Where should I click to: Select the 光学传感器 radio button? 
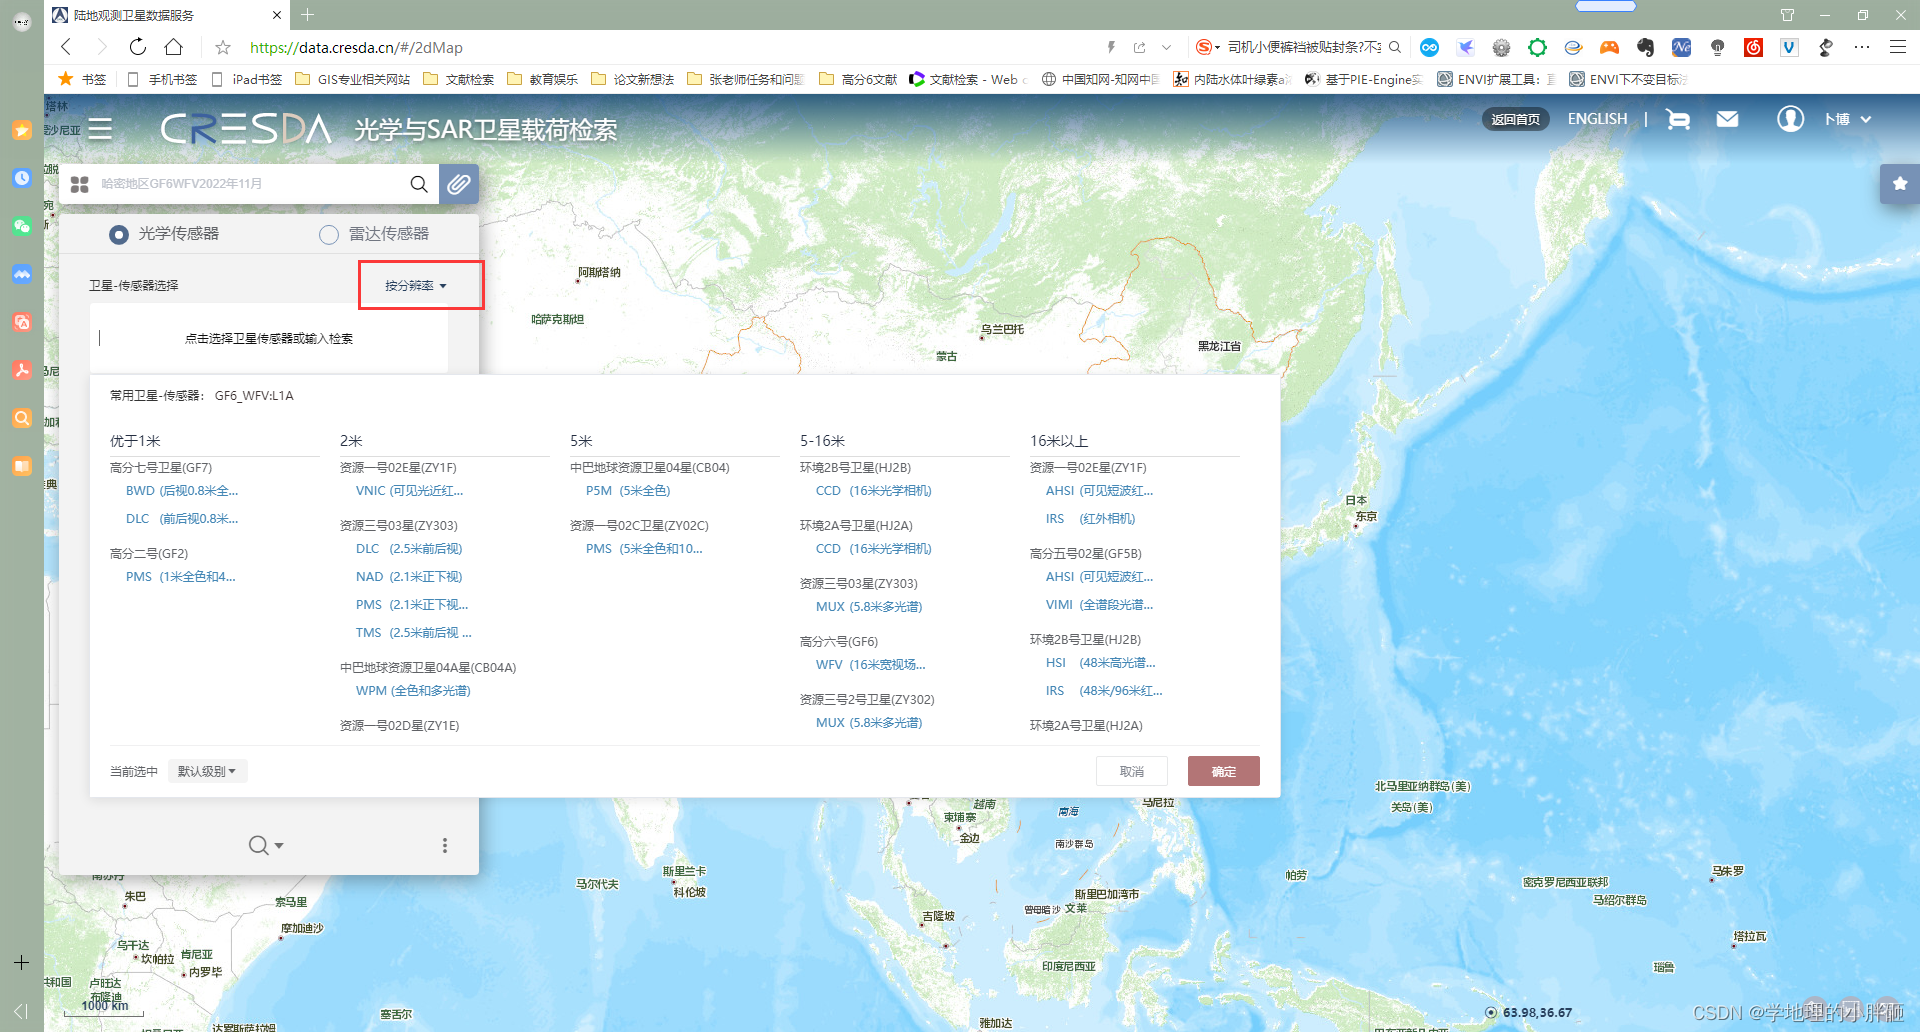click(119, 234)
